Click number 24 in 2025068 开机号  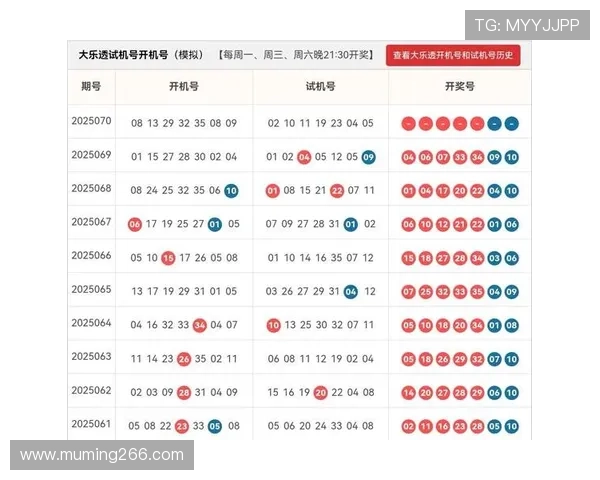(x=152, y=190)
